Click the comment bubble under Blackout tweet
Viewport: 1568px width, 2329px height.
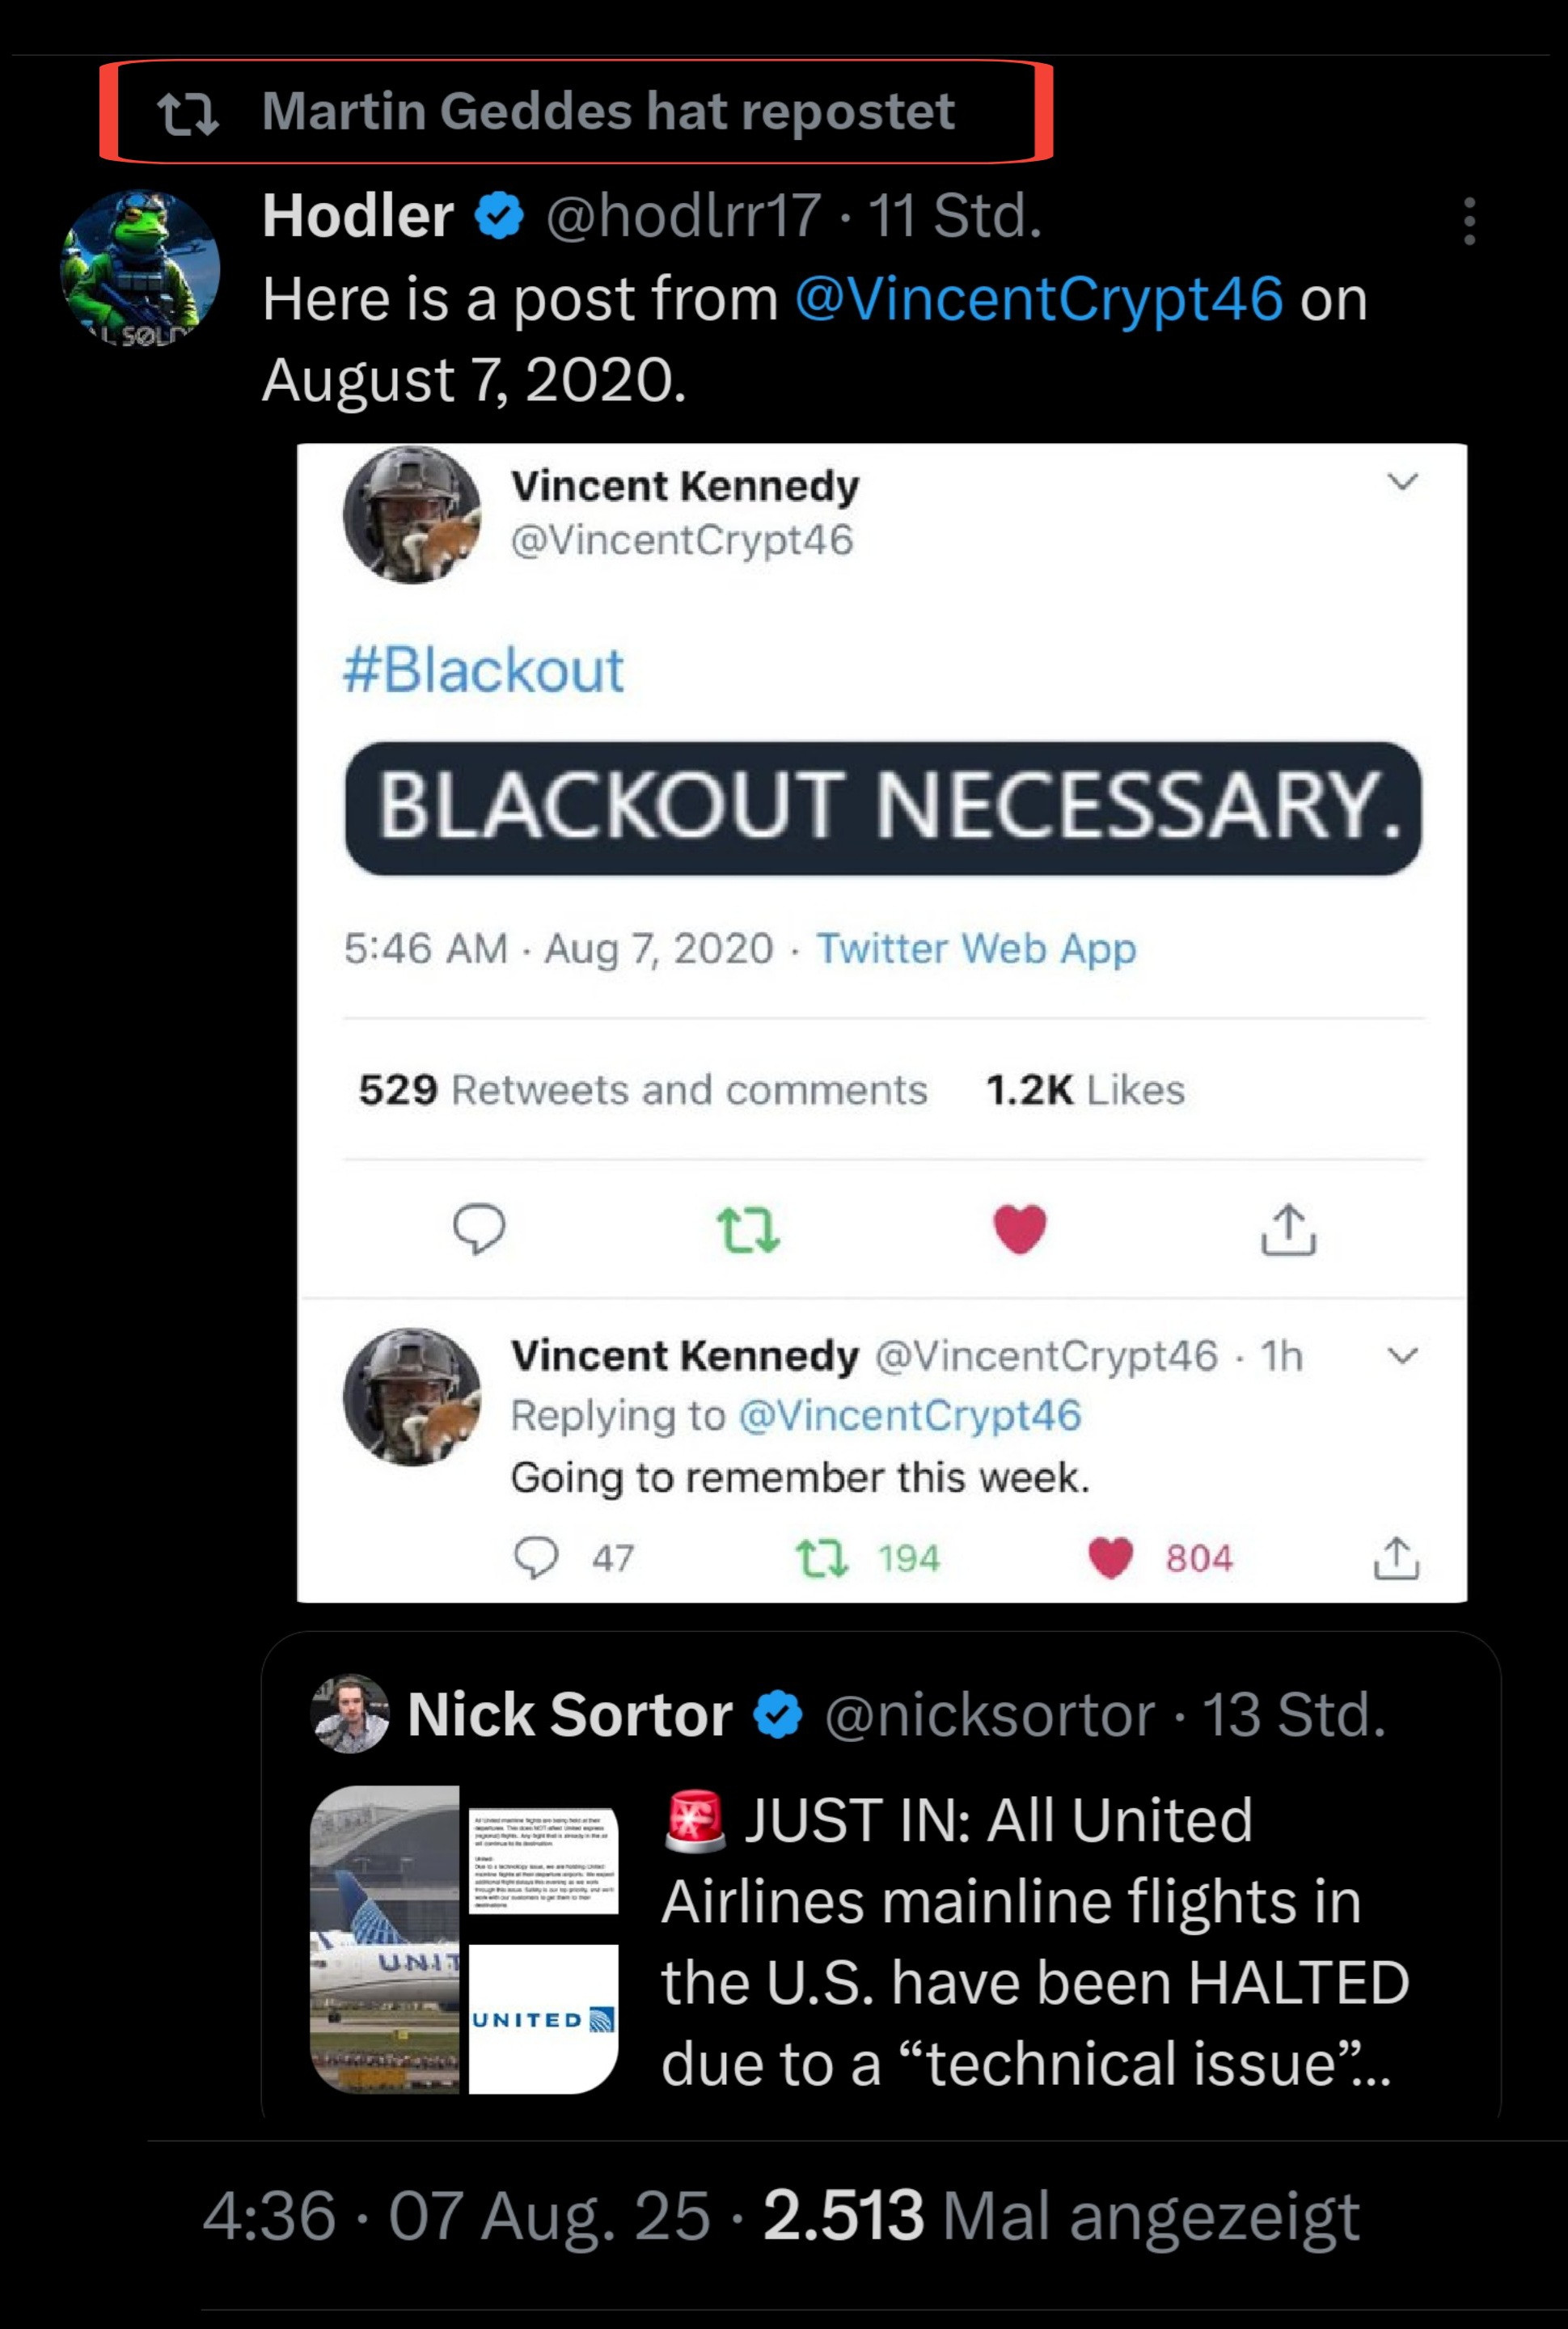pos(479,1229)
